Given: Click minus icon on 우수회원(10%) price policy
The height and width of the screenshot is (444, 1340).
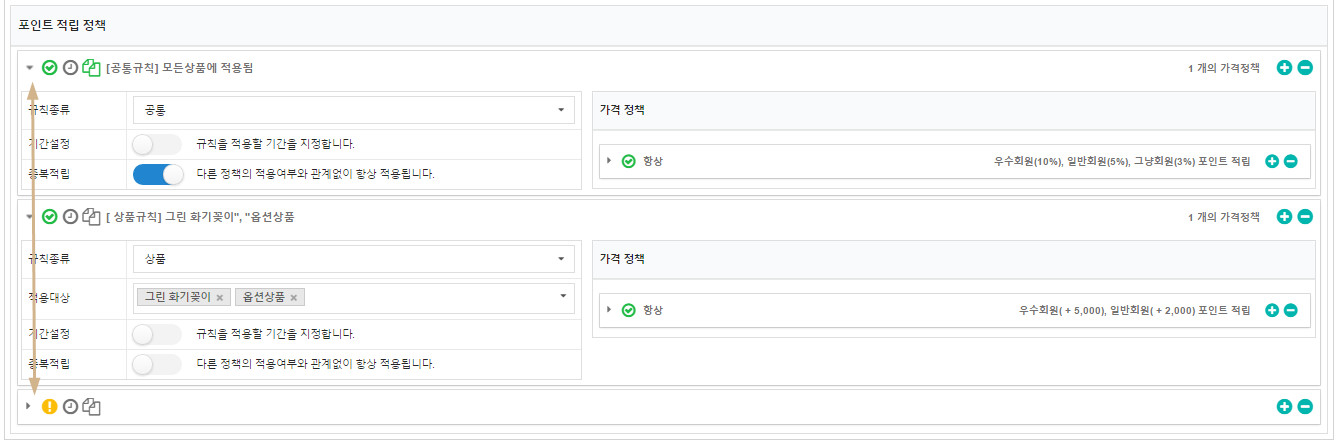Looking at the screenshot, I should click(1291, 161).
